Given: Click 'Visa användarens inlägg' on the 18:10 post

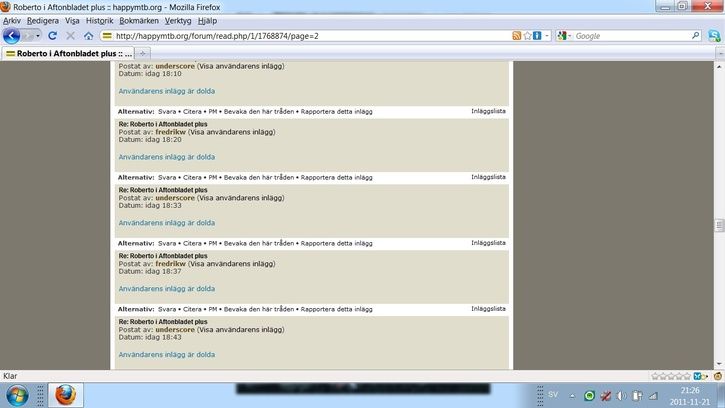Looking at the screenshot, I should [x=240, y=66].
